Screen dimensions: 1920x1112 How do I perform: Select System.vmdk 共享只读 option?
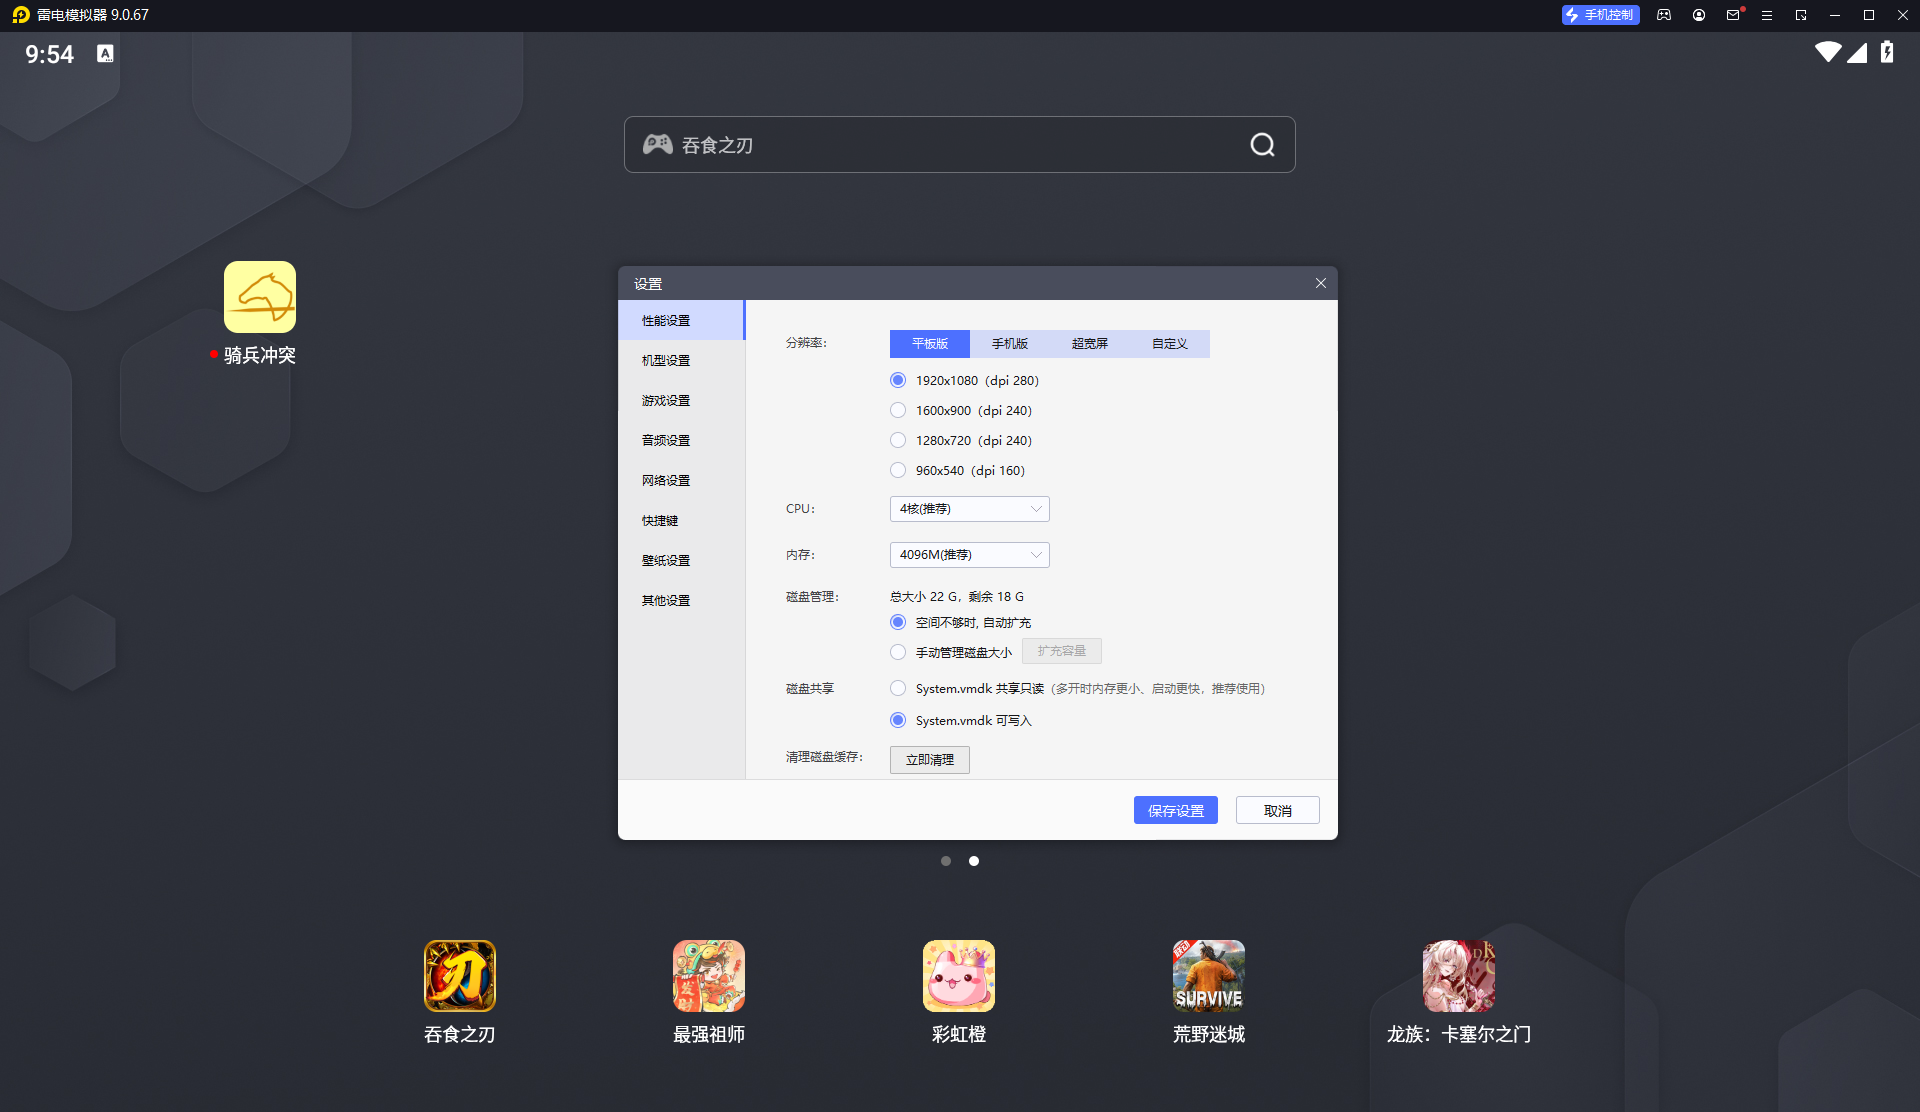click(x=898, y=688)
